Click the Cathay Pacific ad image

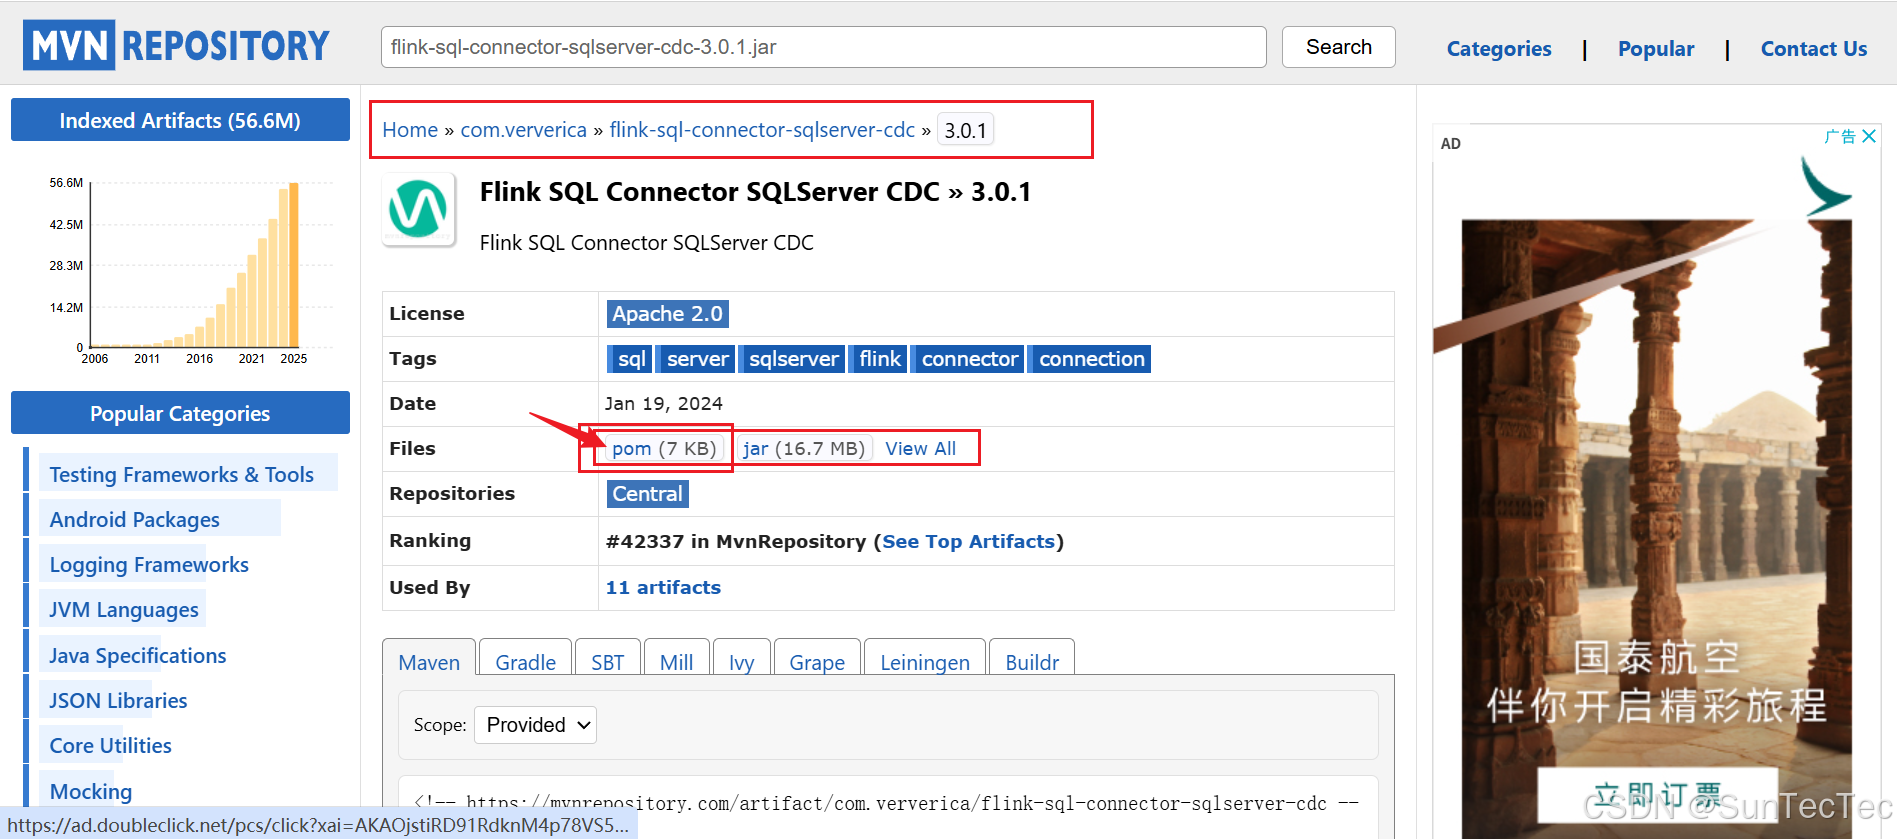[x=1656, y=480]
